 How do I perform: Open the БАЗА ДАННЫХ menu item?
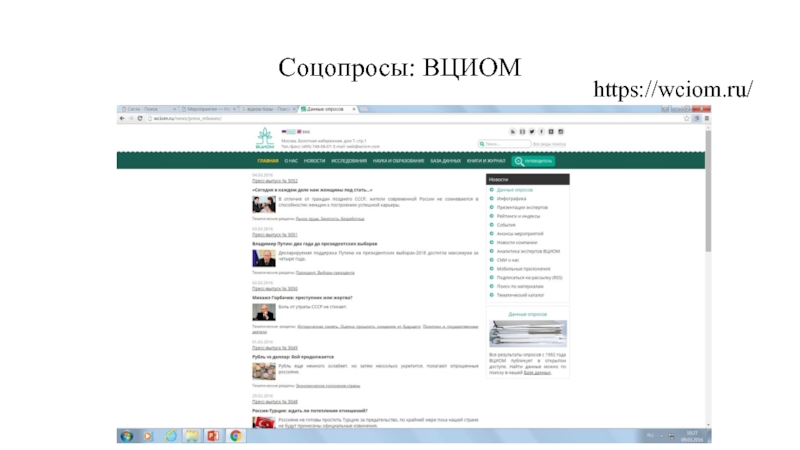click(x=445, y=161)
